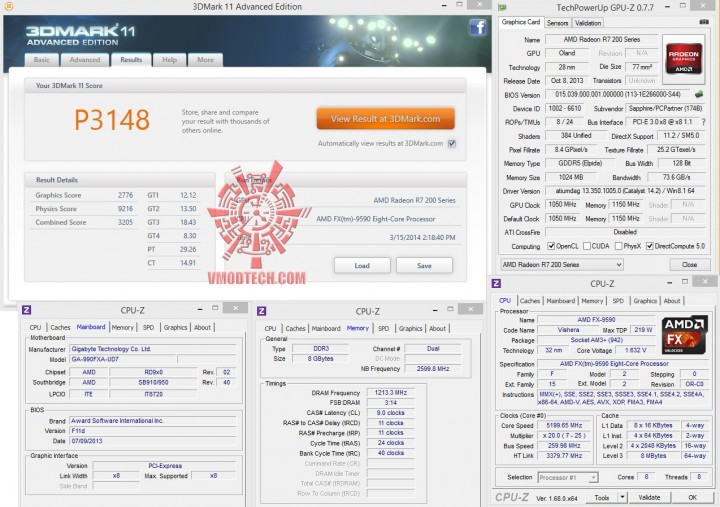Switch to the Advanced tab in 3DMark

pyautogui.click(x=85, y=60)
